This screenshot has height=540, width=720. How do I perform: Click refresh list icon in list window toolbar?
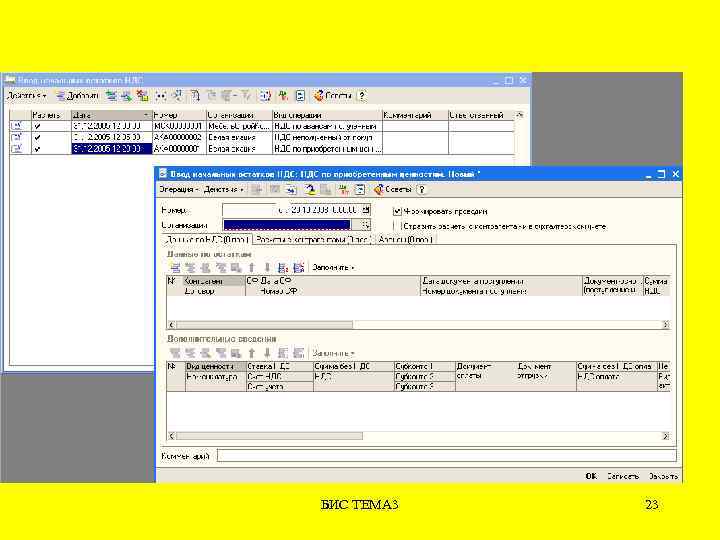(265, 96)
